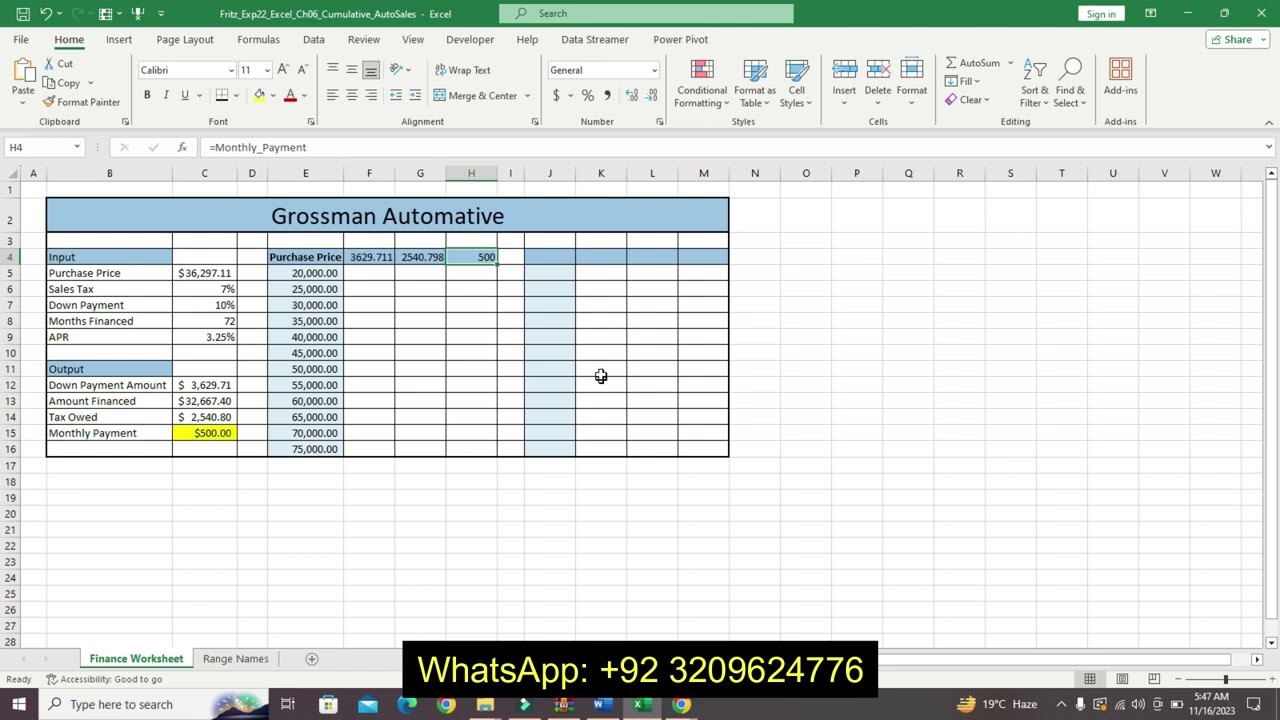Click Increase Indent icon

[x=414, y=95]
